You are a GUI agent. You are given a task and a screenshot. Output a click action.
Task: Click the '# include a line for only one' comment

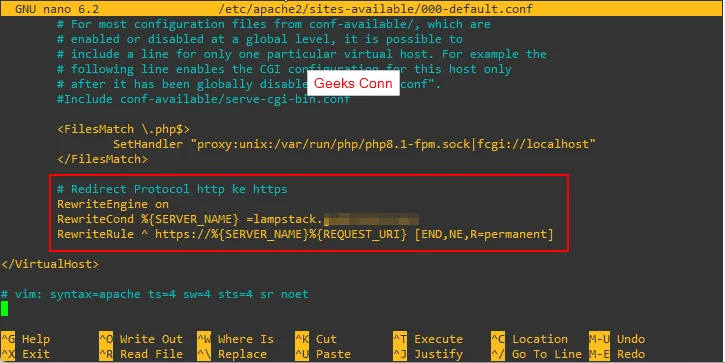click(301, 54)
